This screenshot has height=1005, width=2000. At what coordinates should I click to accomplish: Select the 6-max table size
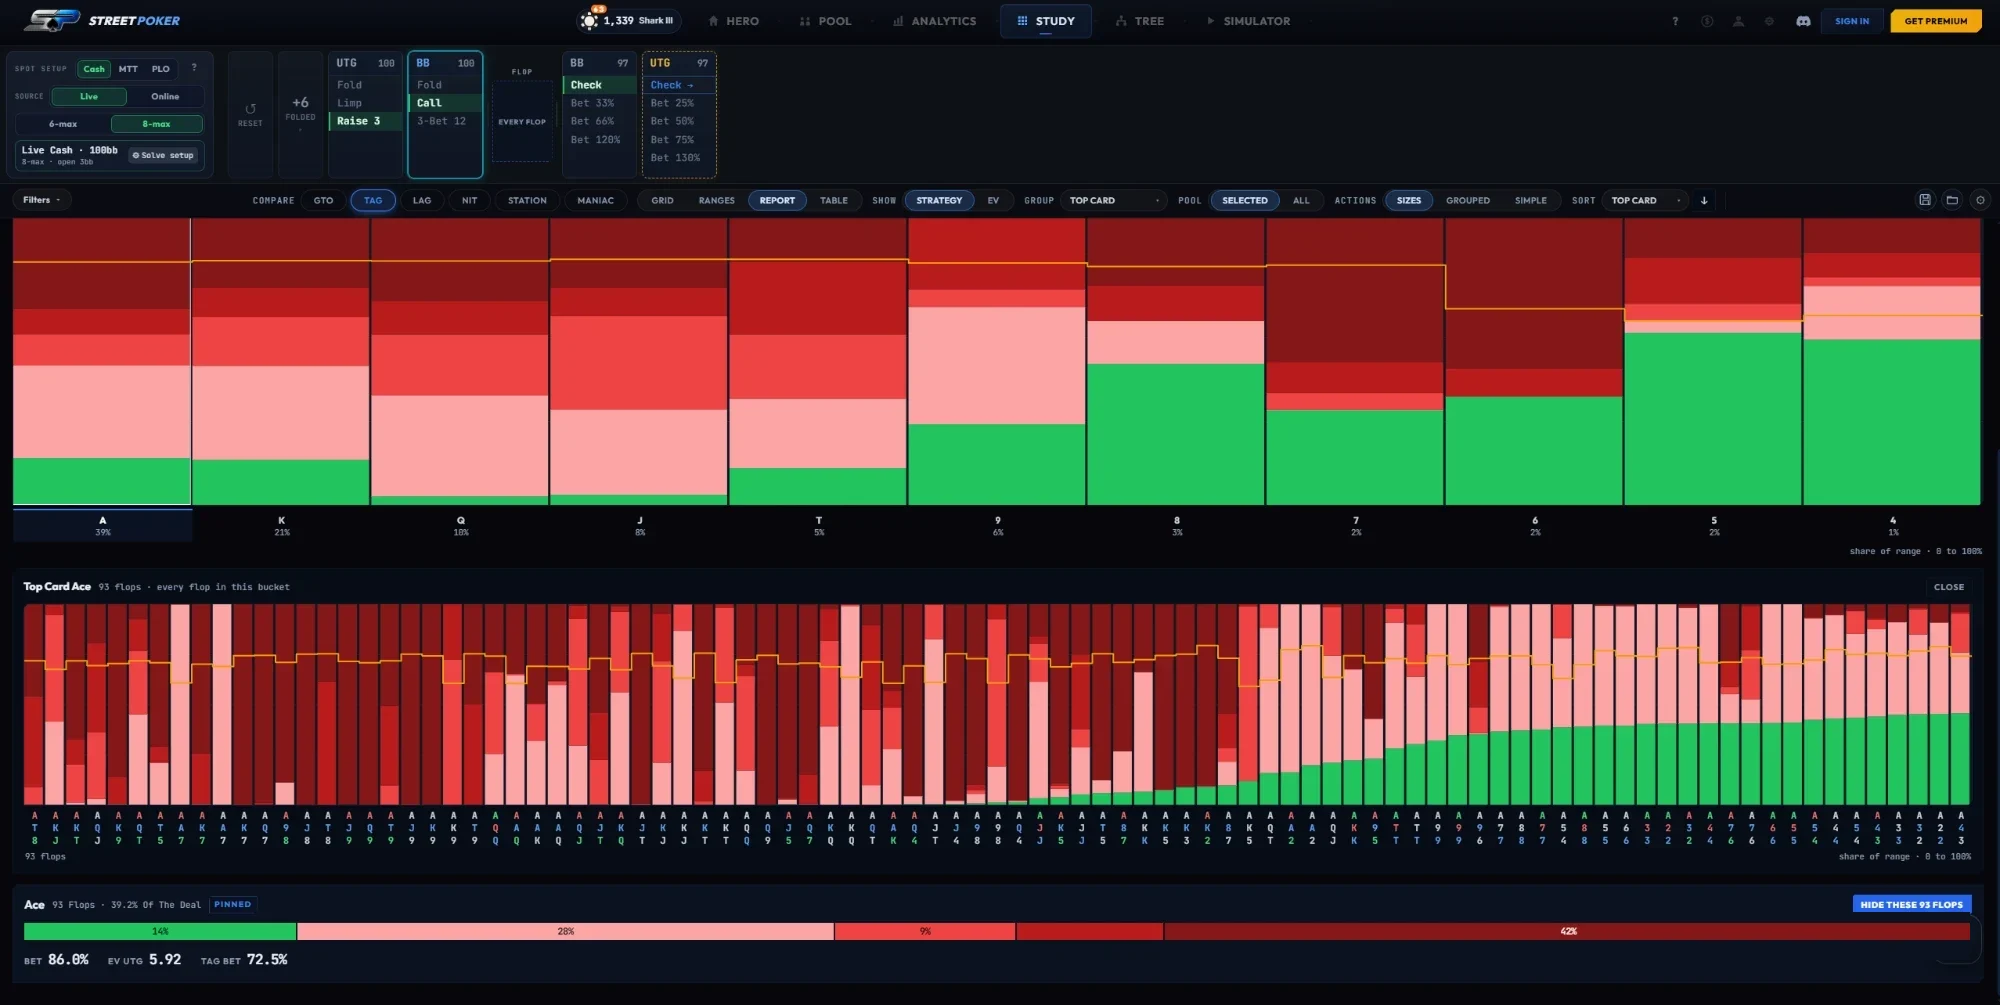[63, 124]
